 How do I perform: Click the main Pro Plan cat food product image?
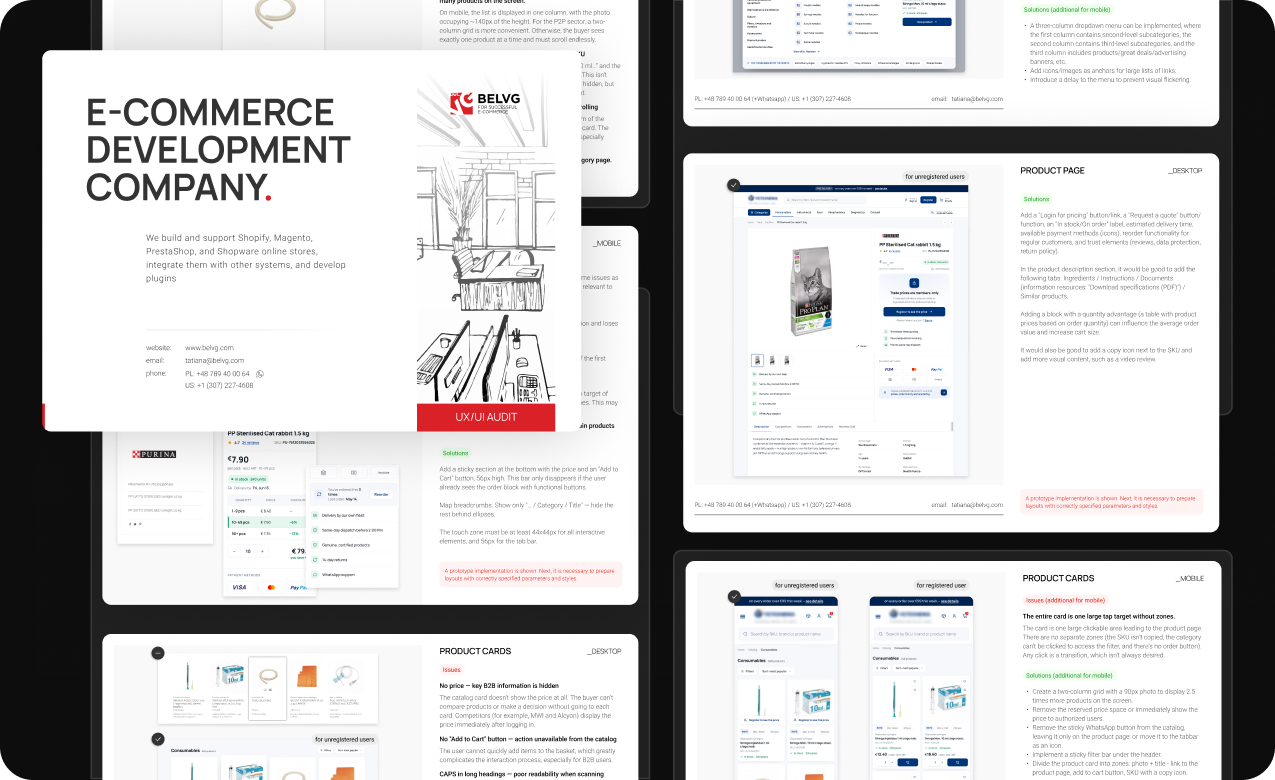tap(811, 291)
